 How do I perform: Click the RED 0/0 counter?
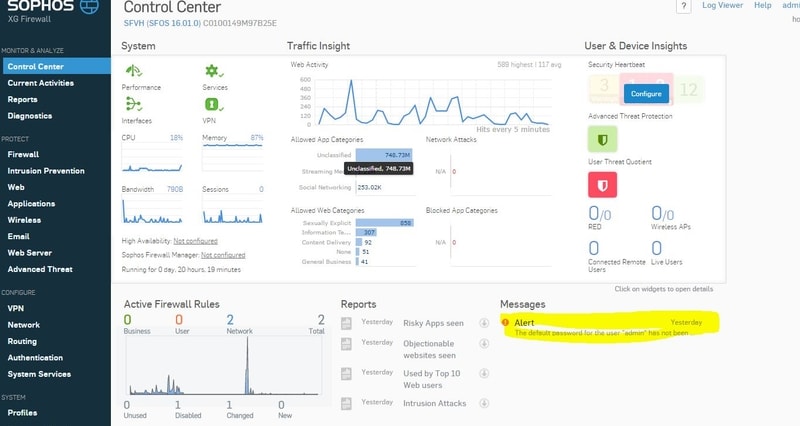pyautogui.click(x=599, y=214)
